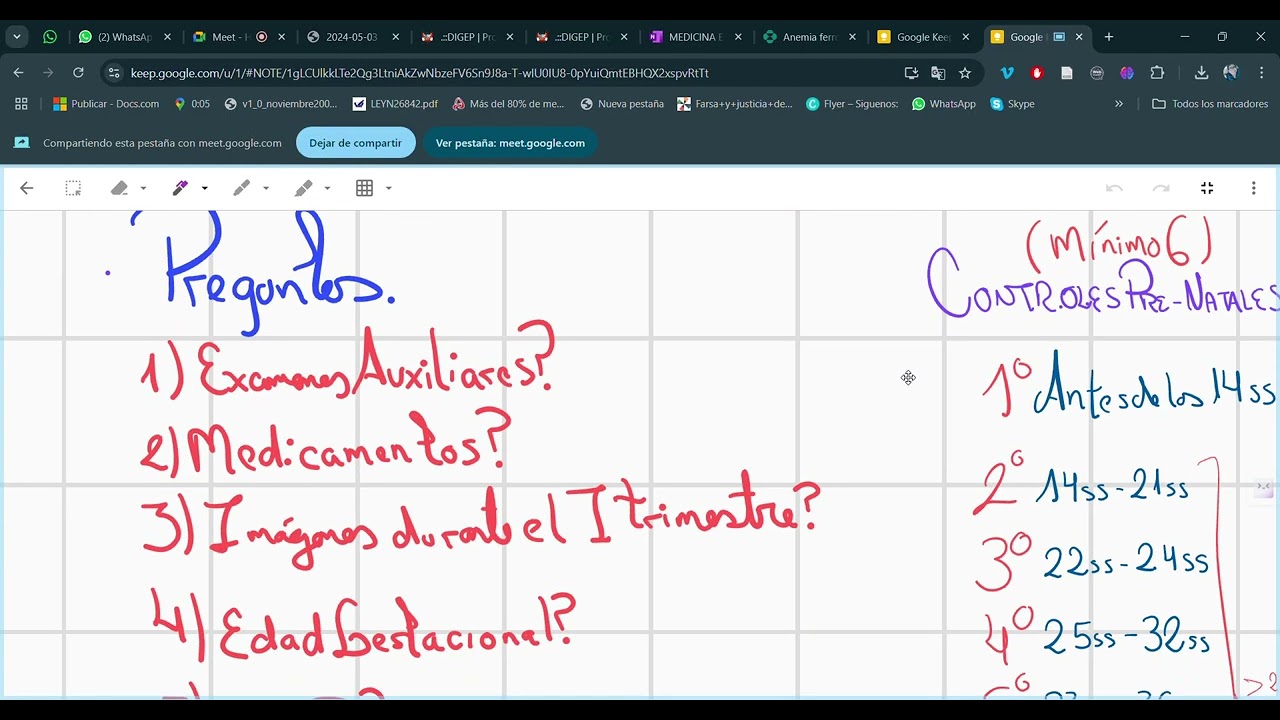Expand eraser tool options arrow
This screenshot has width=1280, height=720.
(x=143, y=188)
